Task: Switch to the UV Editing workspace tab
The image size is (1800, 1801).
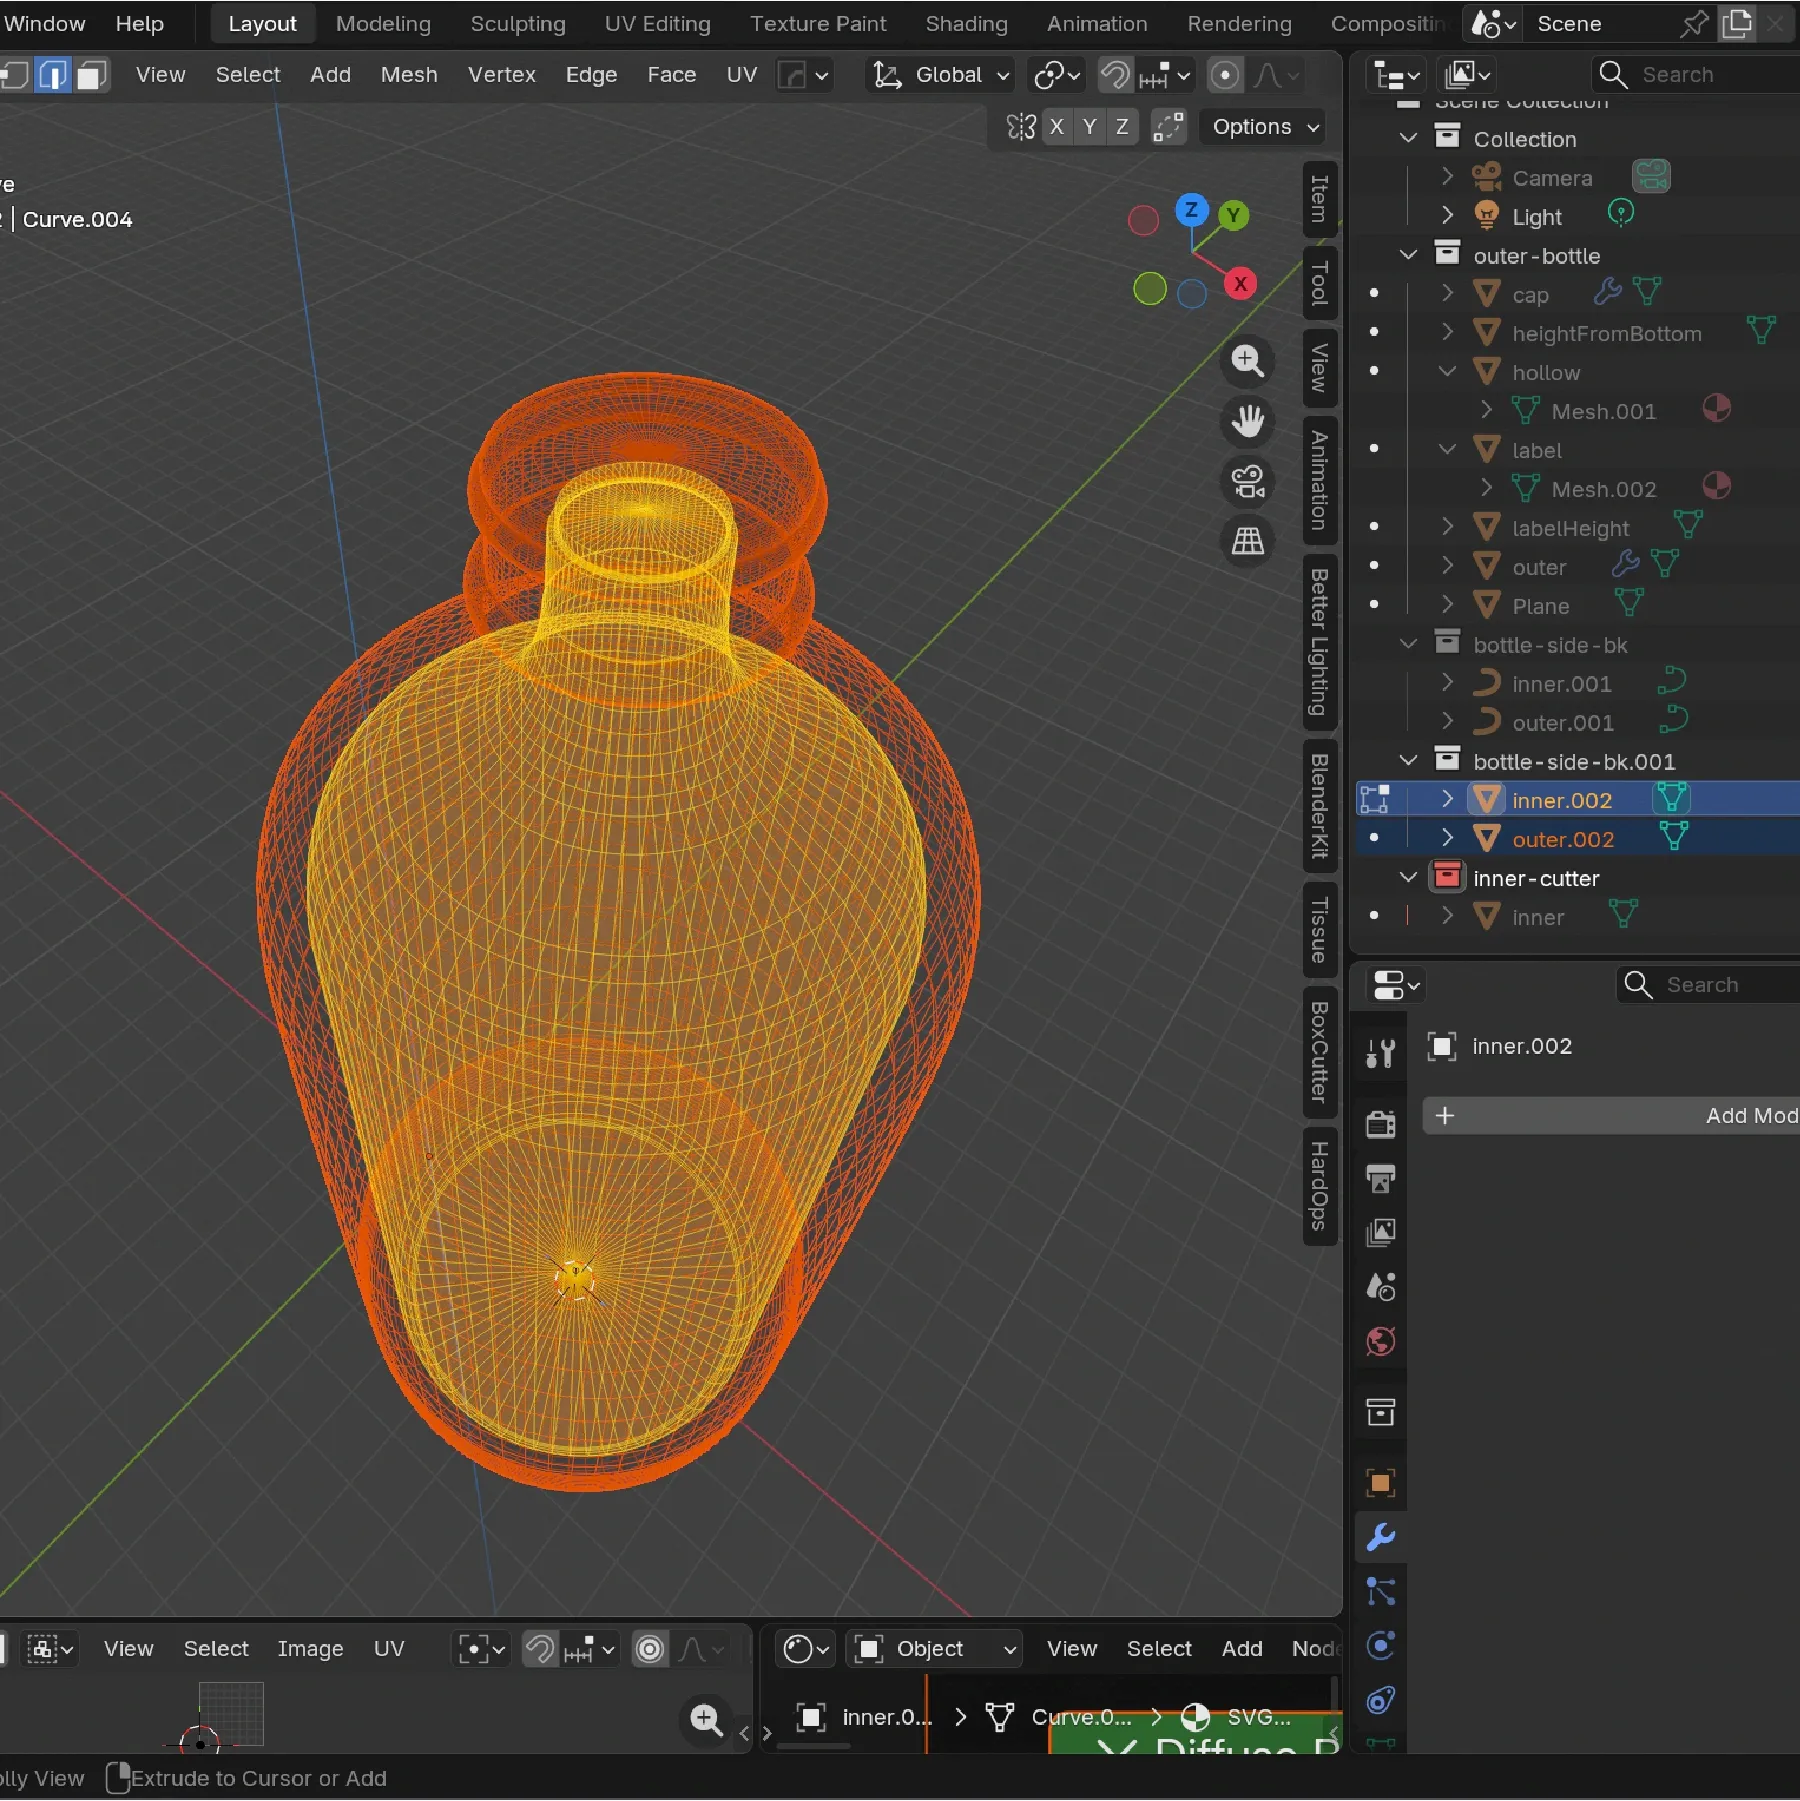Action: 656,23
